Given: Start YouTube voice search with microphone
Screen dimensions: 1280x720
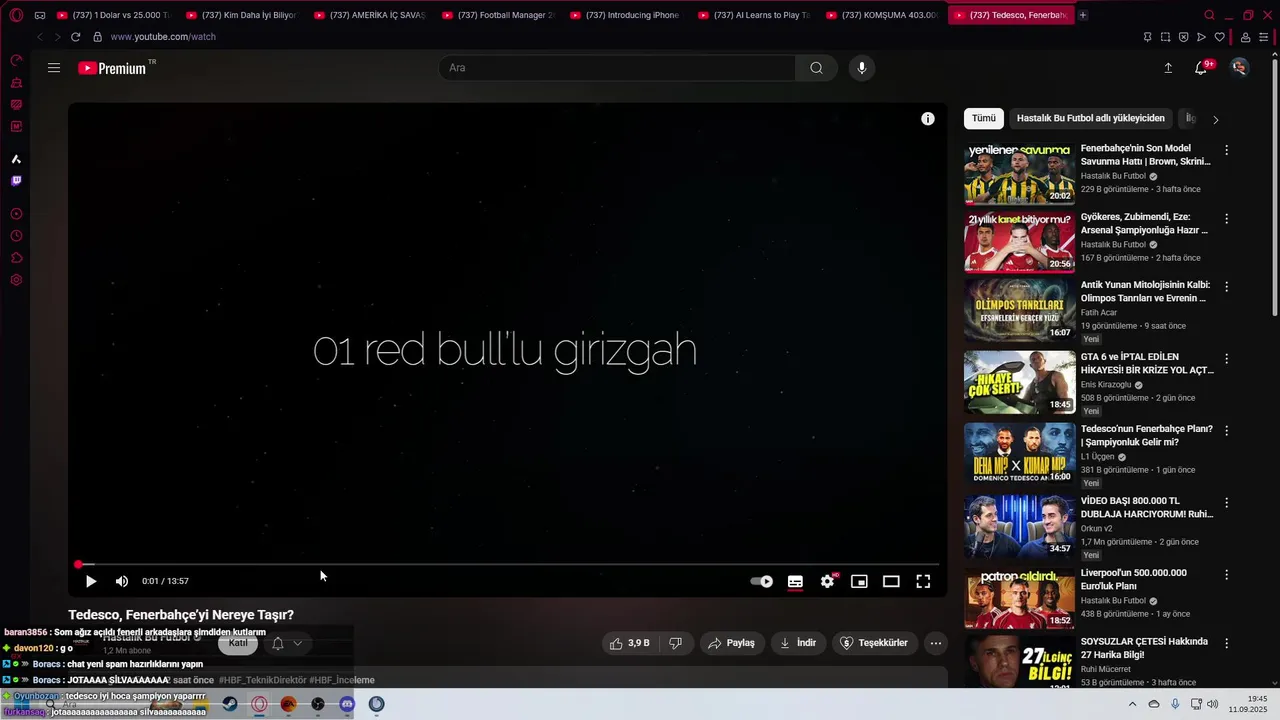Looking at the screenshot, I should [862, 68].
